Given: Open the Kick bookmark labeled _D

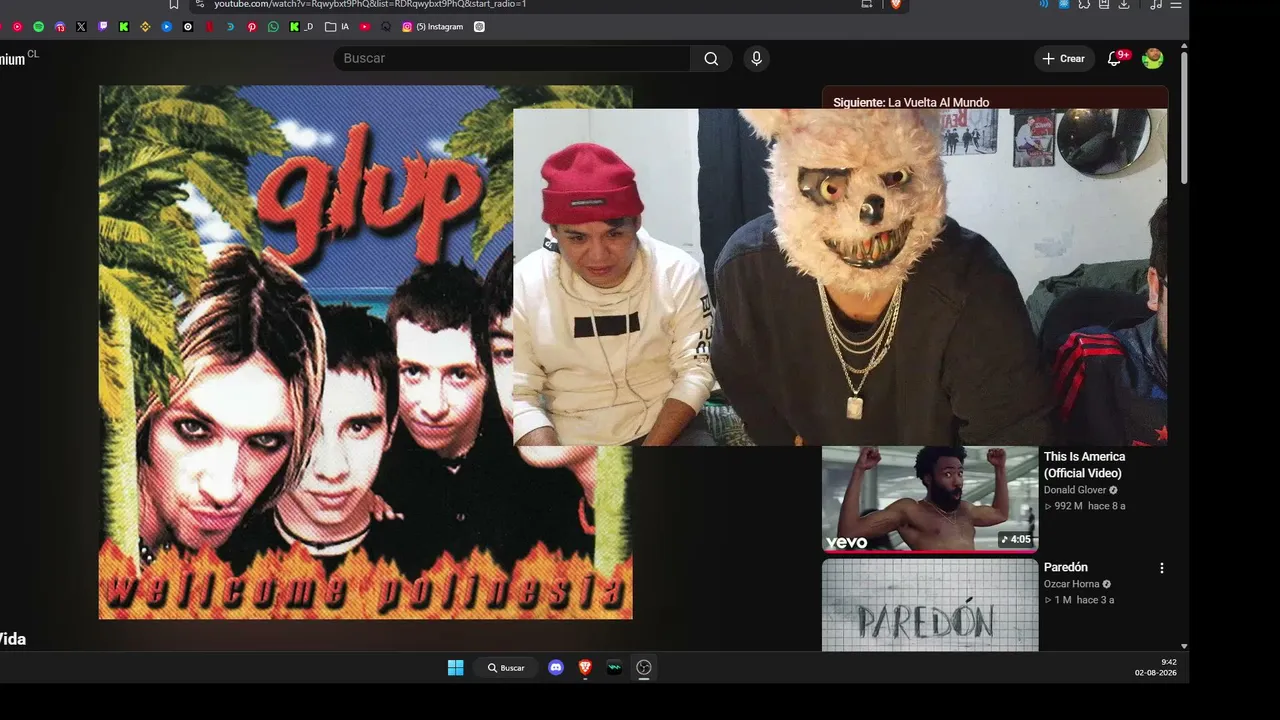Looking at the screenshot, I should [301, 27].
